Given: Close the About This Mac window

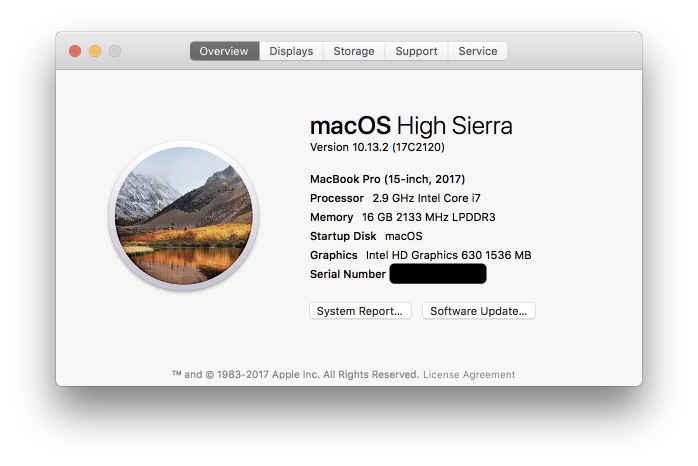Looking at the screenshot, I should (75, 51).
